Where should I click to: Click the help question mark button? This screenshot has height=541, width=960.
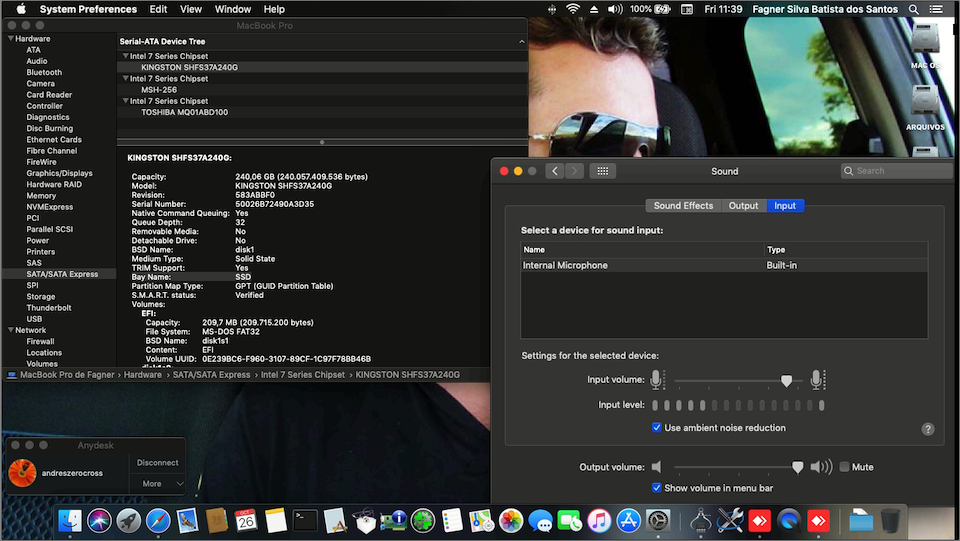927,429
